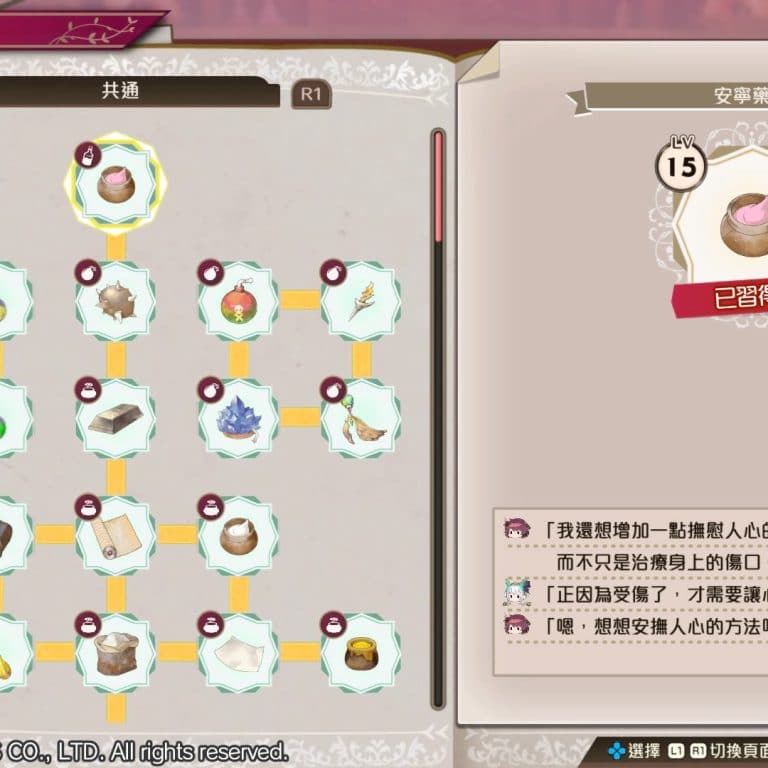This screenshot has height=768, width=768.
Task: Select the white cream pot recipe
Action: pyautogui.click(x=239, y=536)
